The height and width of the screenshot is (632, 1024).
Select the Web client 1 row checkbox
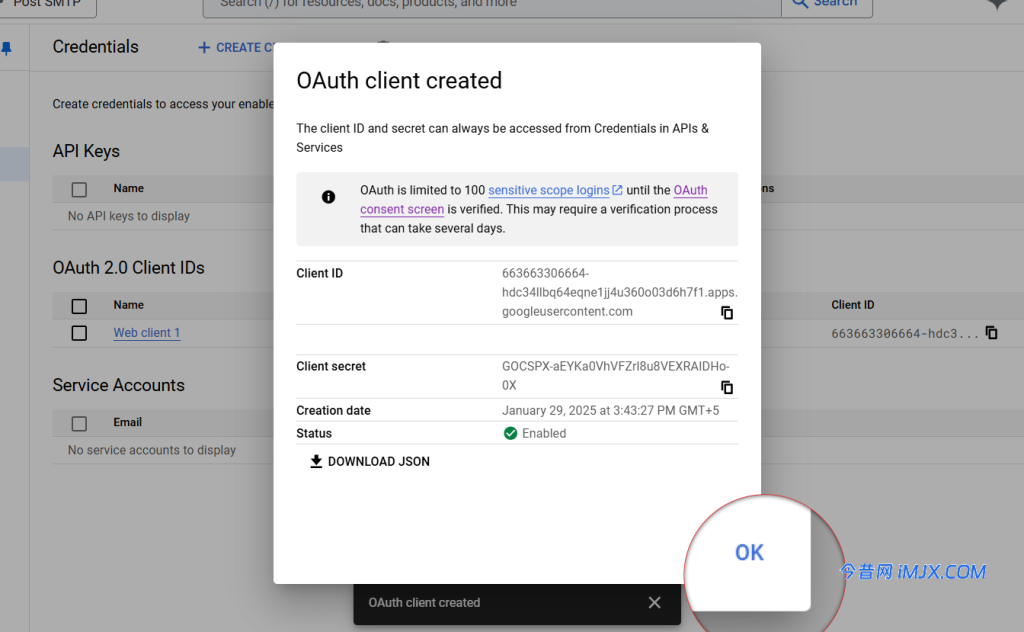[x=79, y=333]
